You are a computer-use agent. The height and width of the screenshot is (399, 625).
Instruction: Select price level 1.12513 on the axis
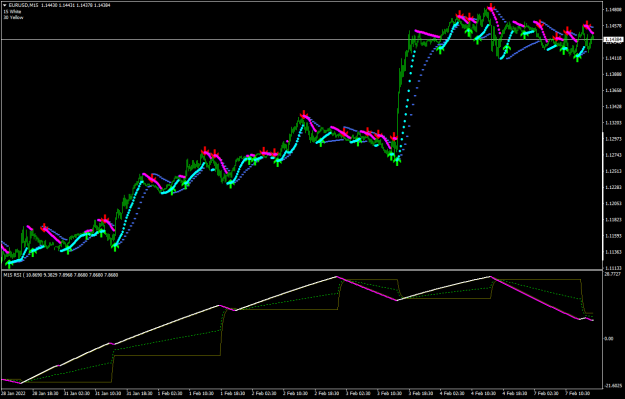(x=613, y=171)
